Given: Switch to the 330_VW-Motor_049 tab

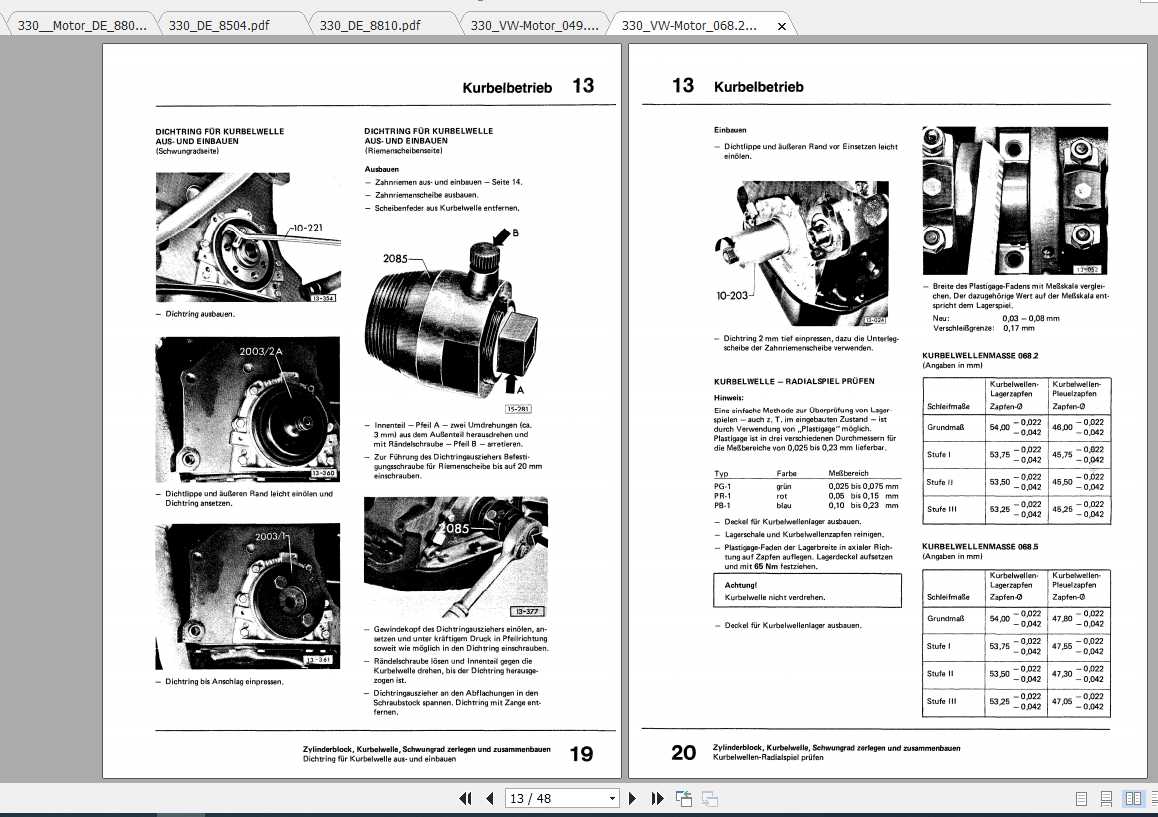Looking at the screenshot, I should [533, 25].
